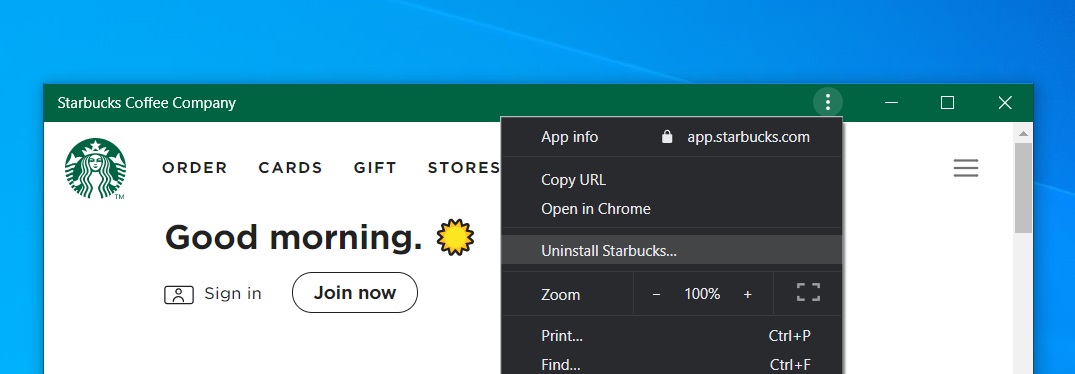Click the Join now button

[354, 292]
